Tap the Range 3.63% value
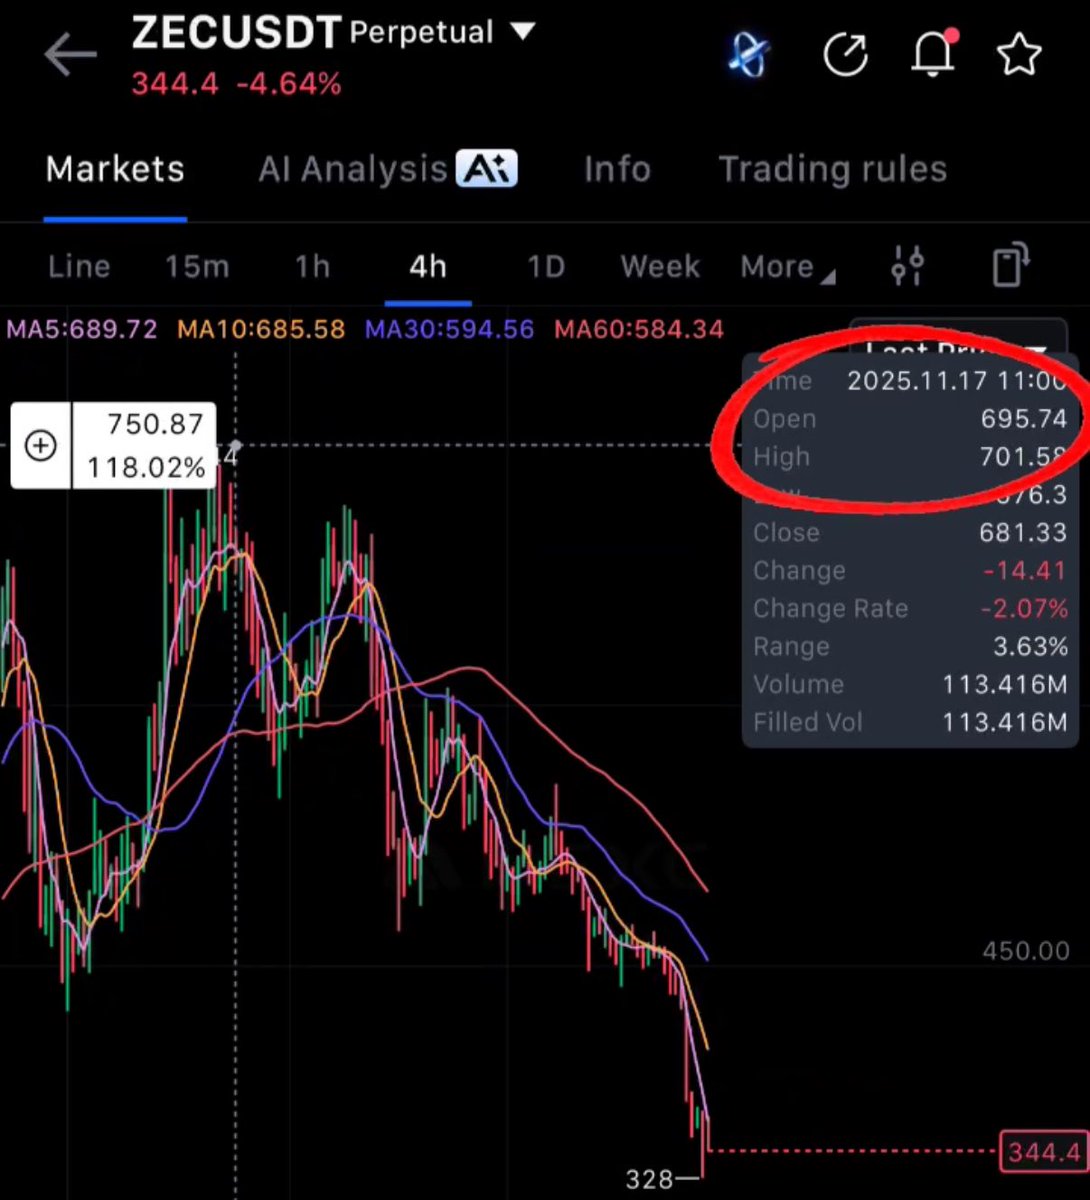Screen dimensions: 1090x1200 1030,647
